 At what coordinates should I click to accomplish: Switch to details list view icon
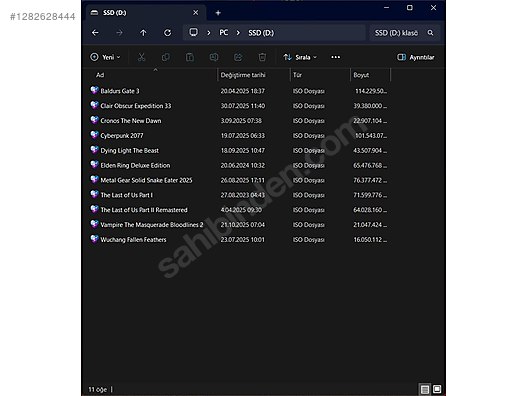(x=425, y=390)
